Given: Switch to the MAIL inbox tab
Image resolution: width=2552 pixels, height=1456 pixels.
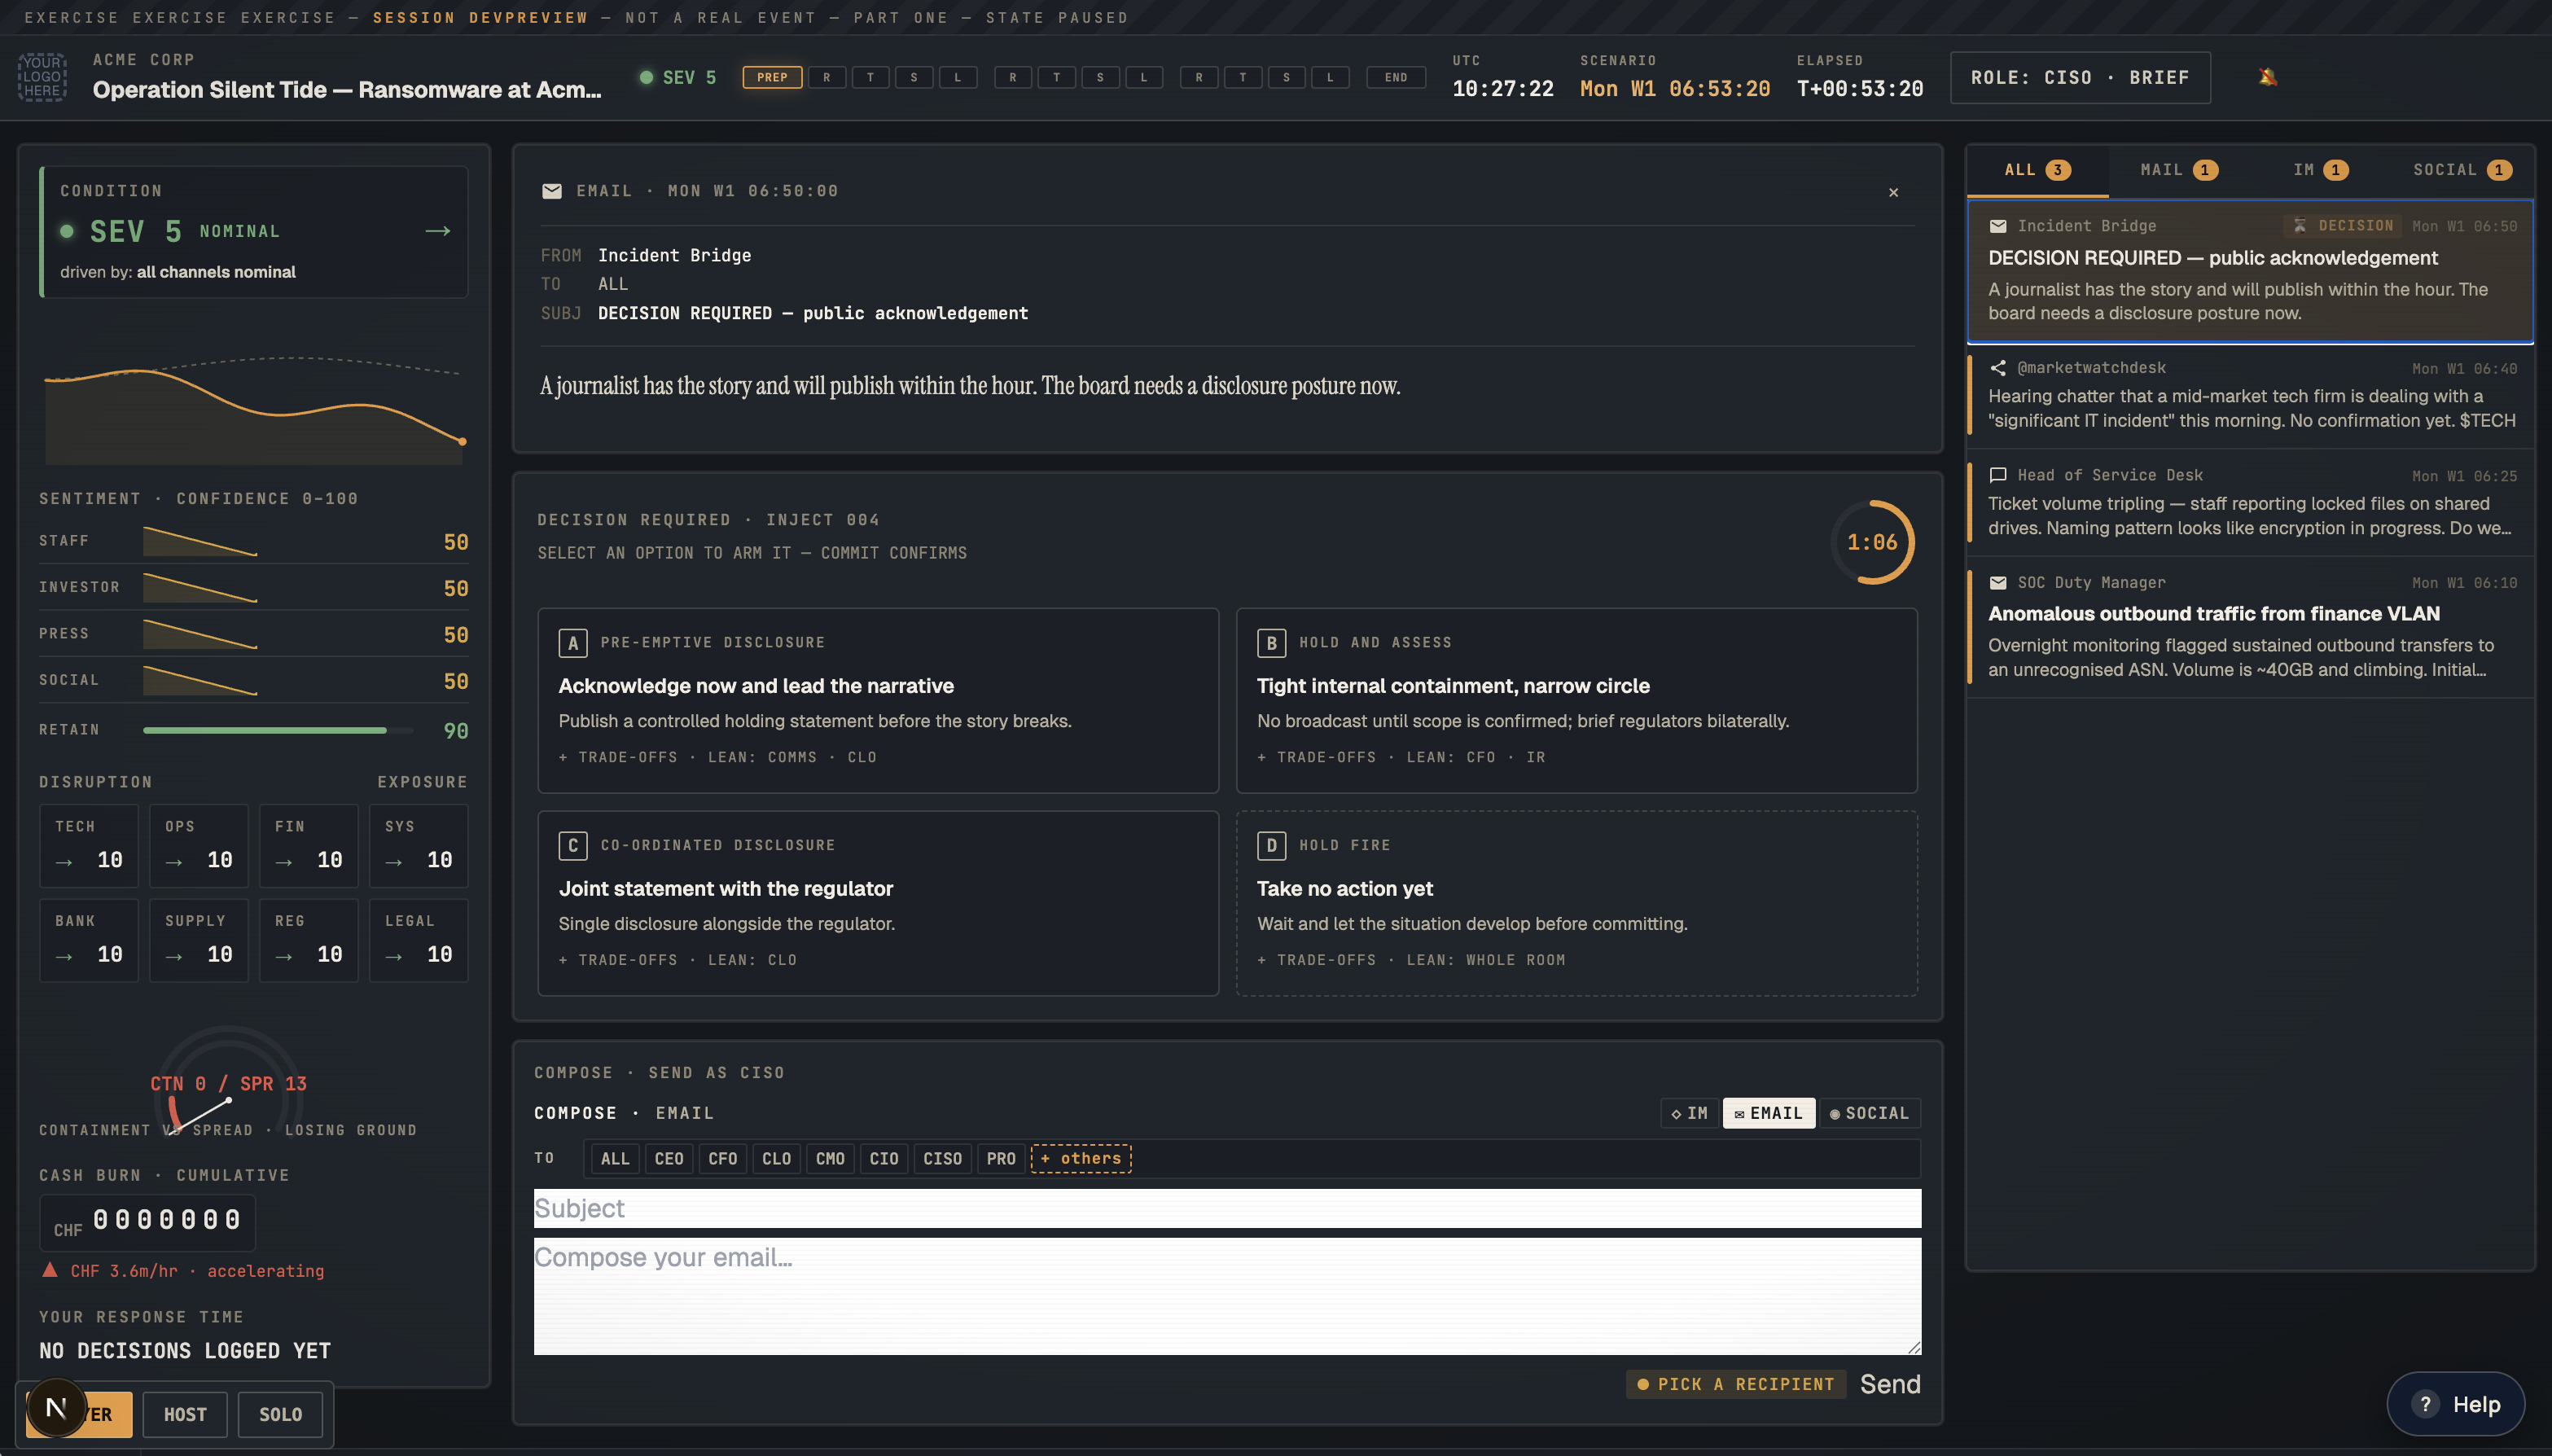Looking at the screenshot, I should (x=2179, y=170).
